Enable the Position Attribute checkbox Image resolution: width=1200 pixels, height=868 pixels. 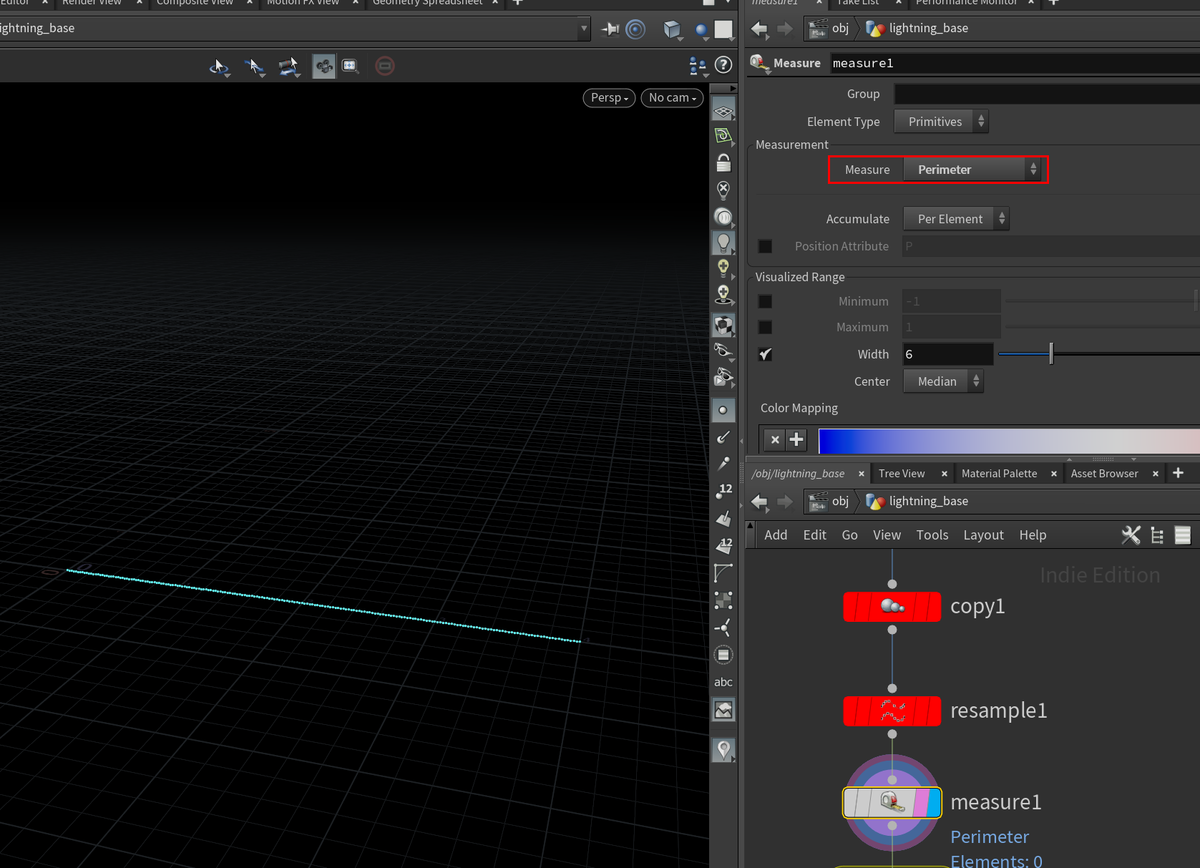click(765, 246)
